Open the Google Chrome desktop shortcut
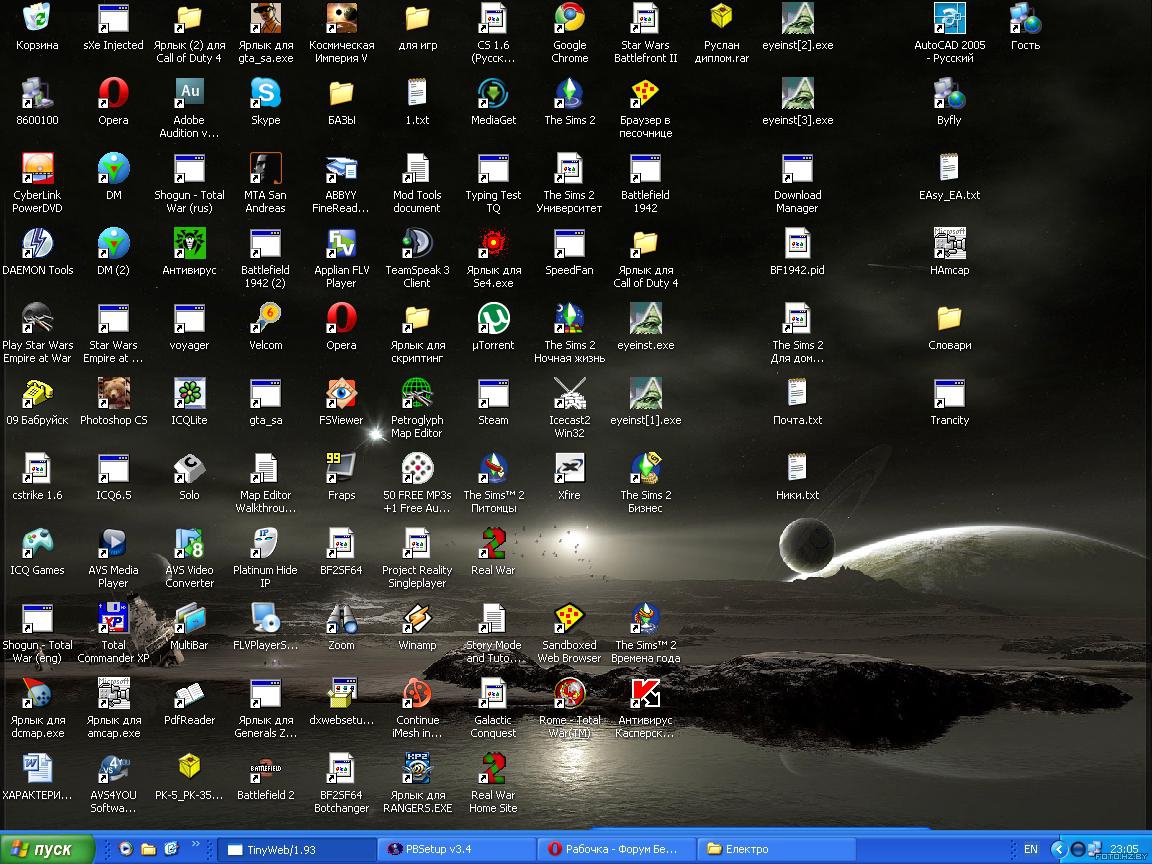Viewport: 1152px width, 864px height. click(569, 19)
